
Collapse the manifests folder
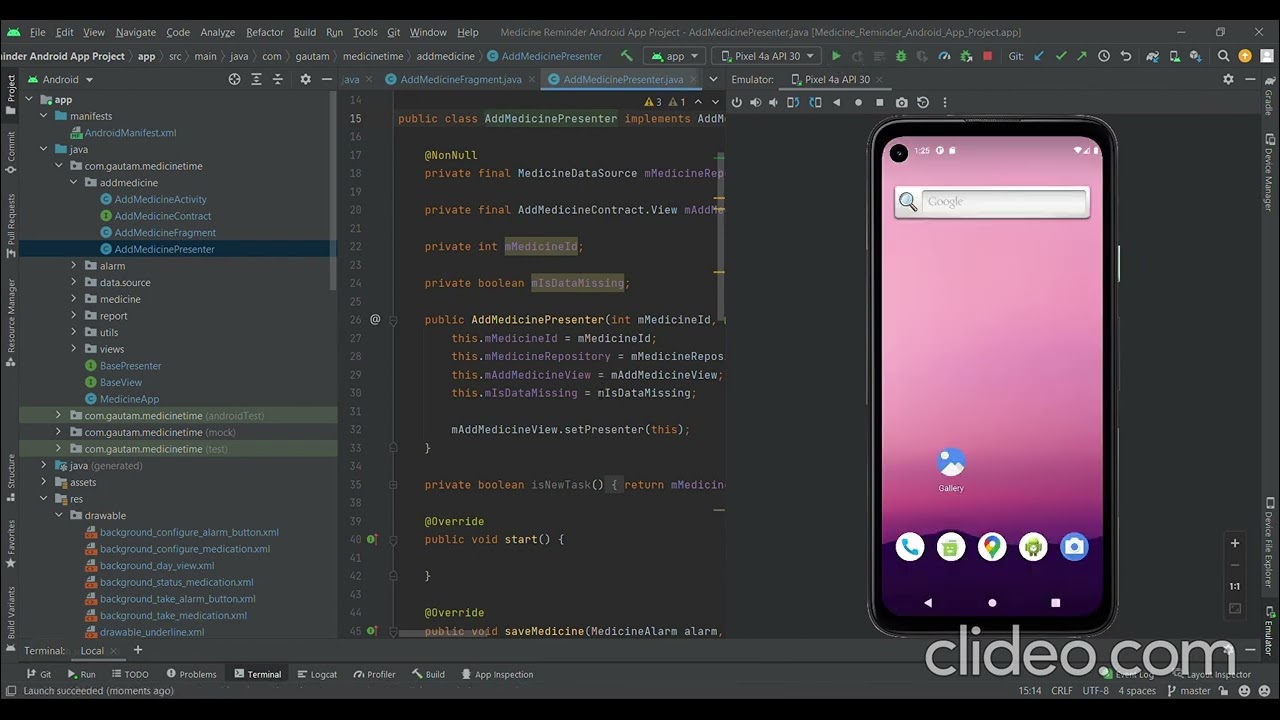point(44,116)
